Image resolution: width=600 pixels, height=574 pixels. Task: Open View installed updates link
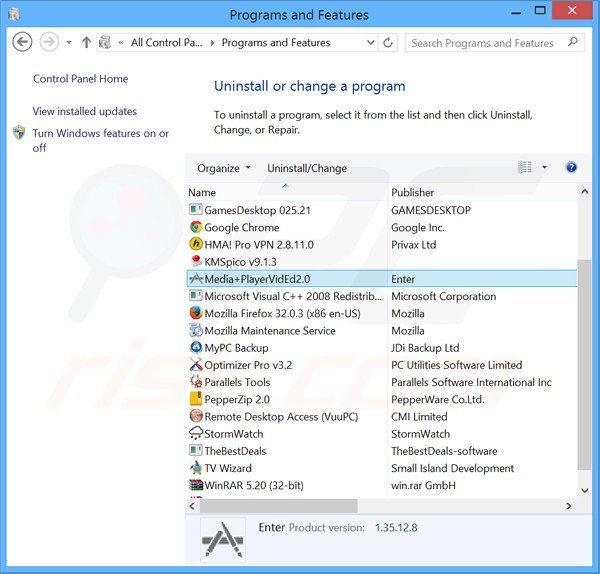click(x=85, y=111)
